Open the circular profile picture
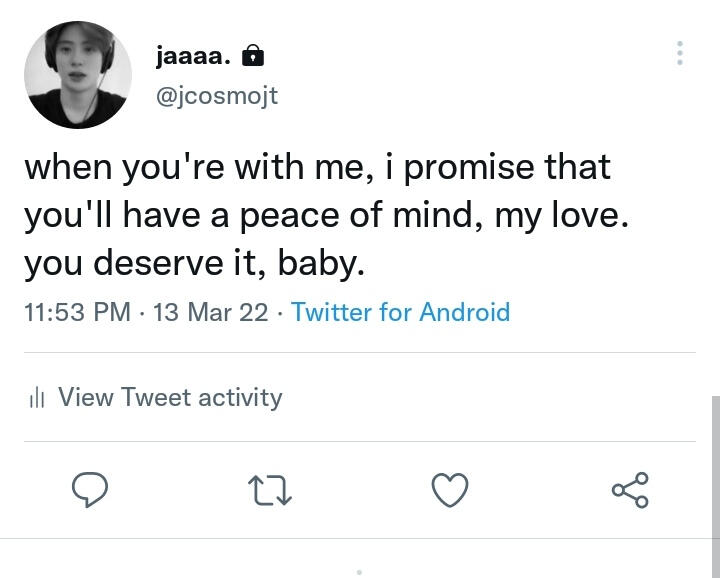Screen dimensions: 720x578 78,75
